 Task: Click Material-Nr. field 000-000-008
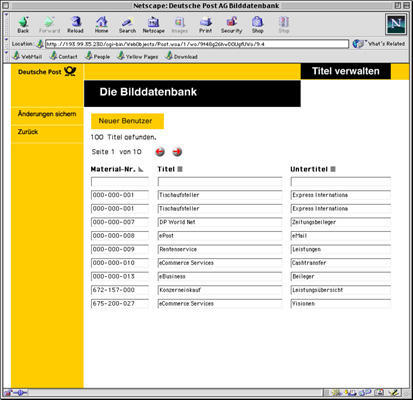tap(120, 236)
